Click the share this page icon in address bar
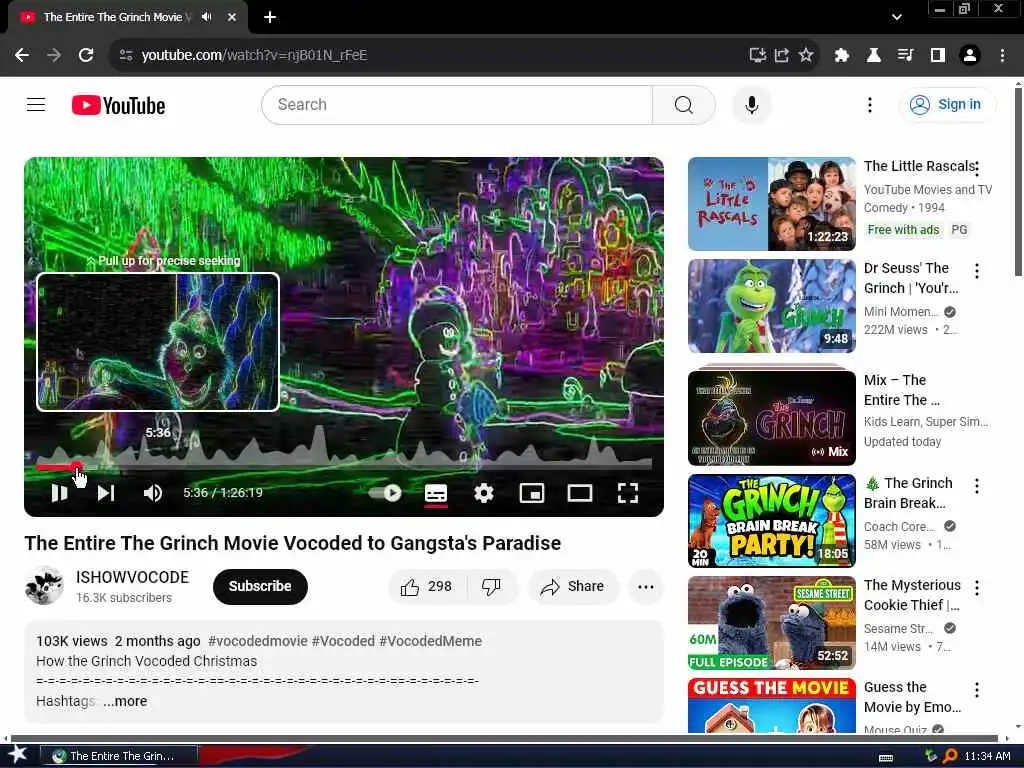The width and height of the screenshot is (1024, 768). 781,55
